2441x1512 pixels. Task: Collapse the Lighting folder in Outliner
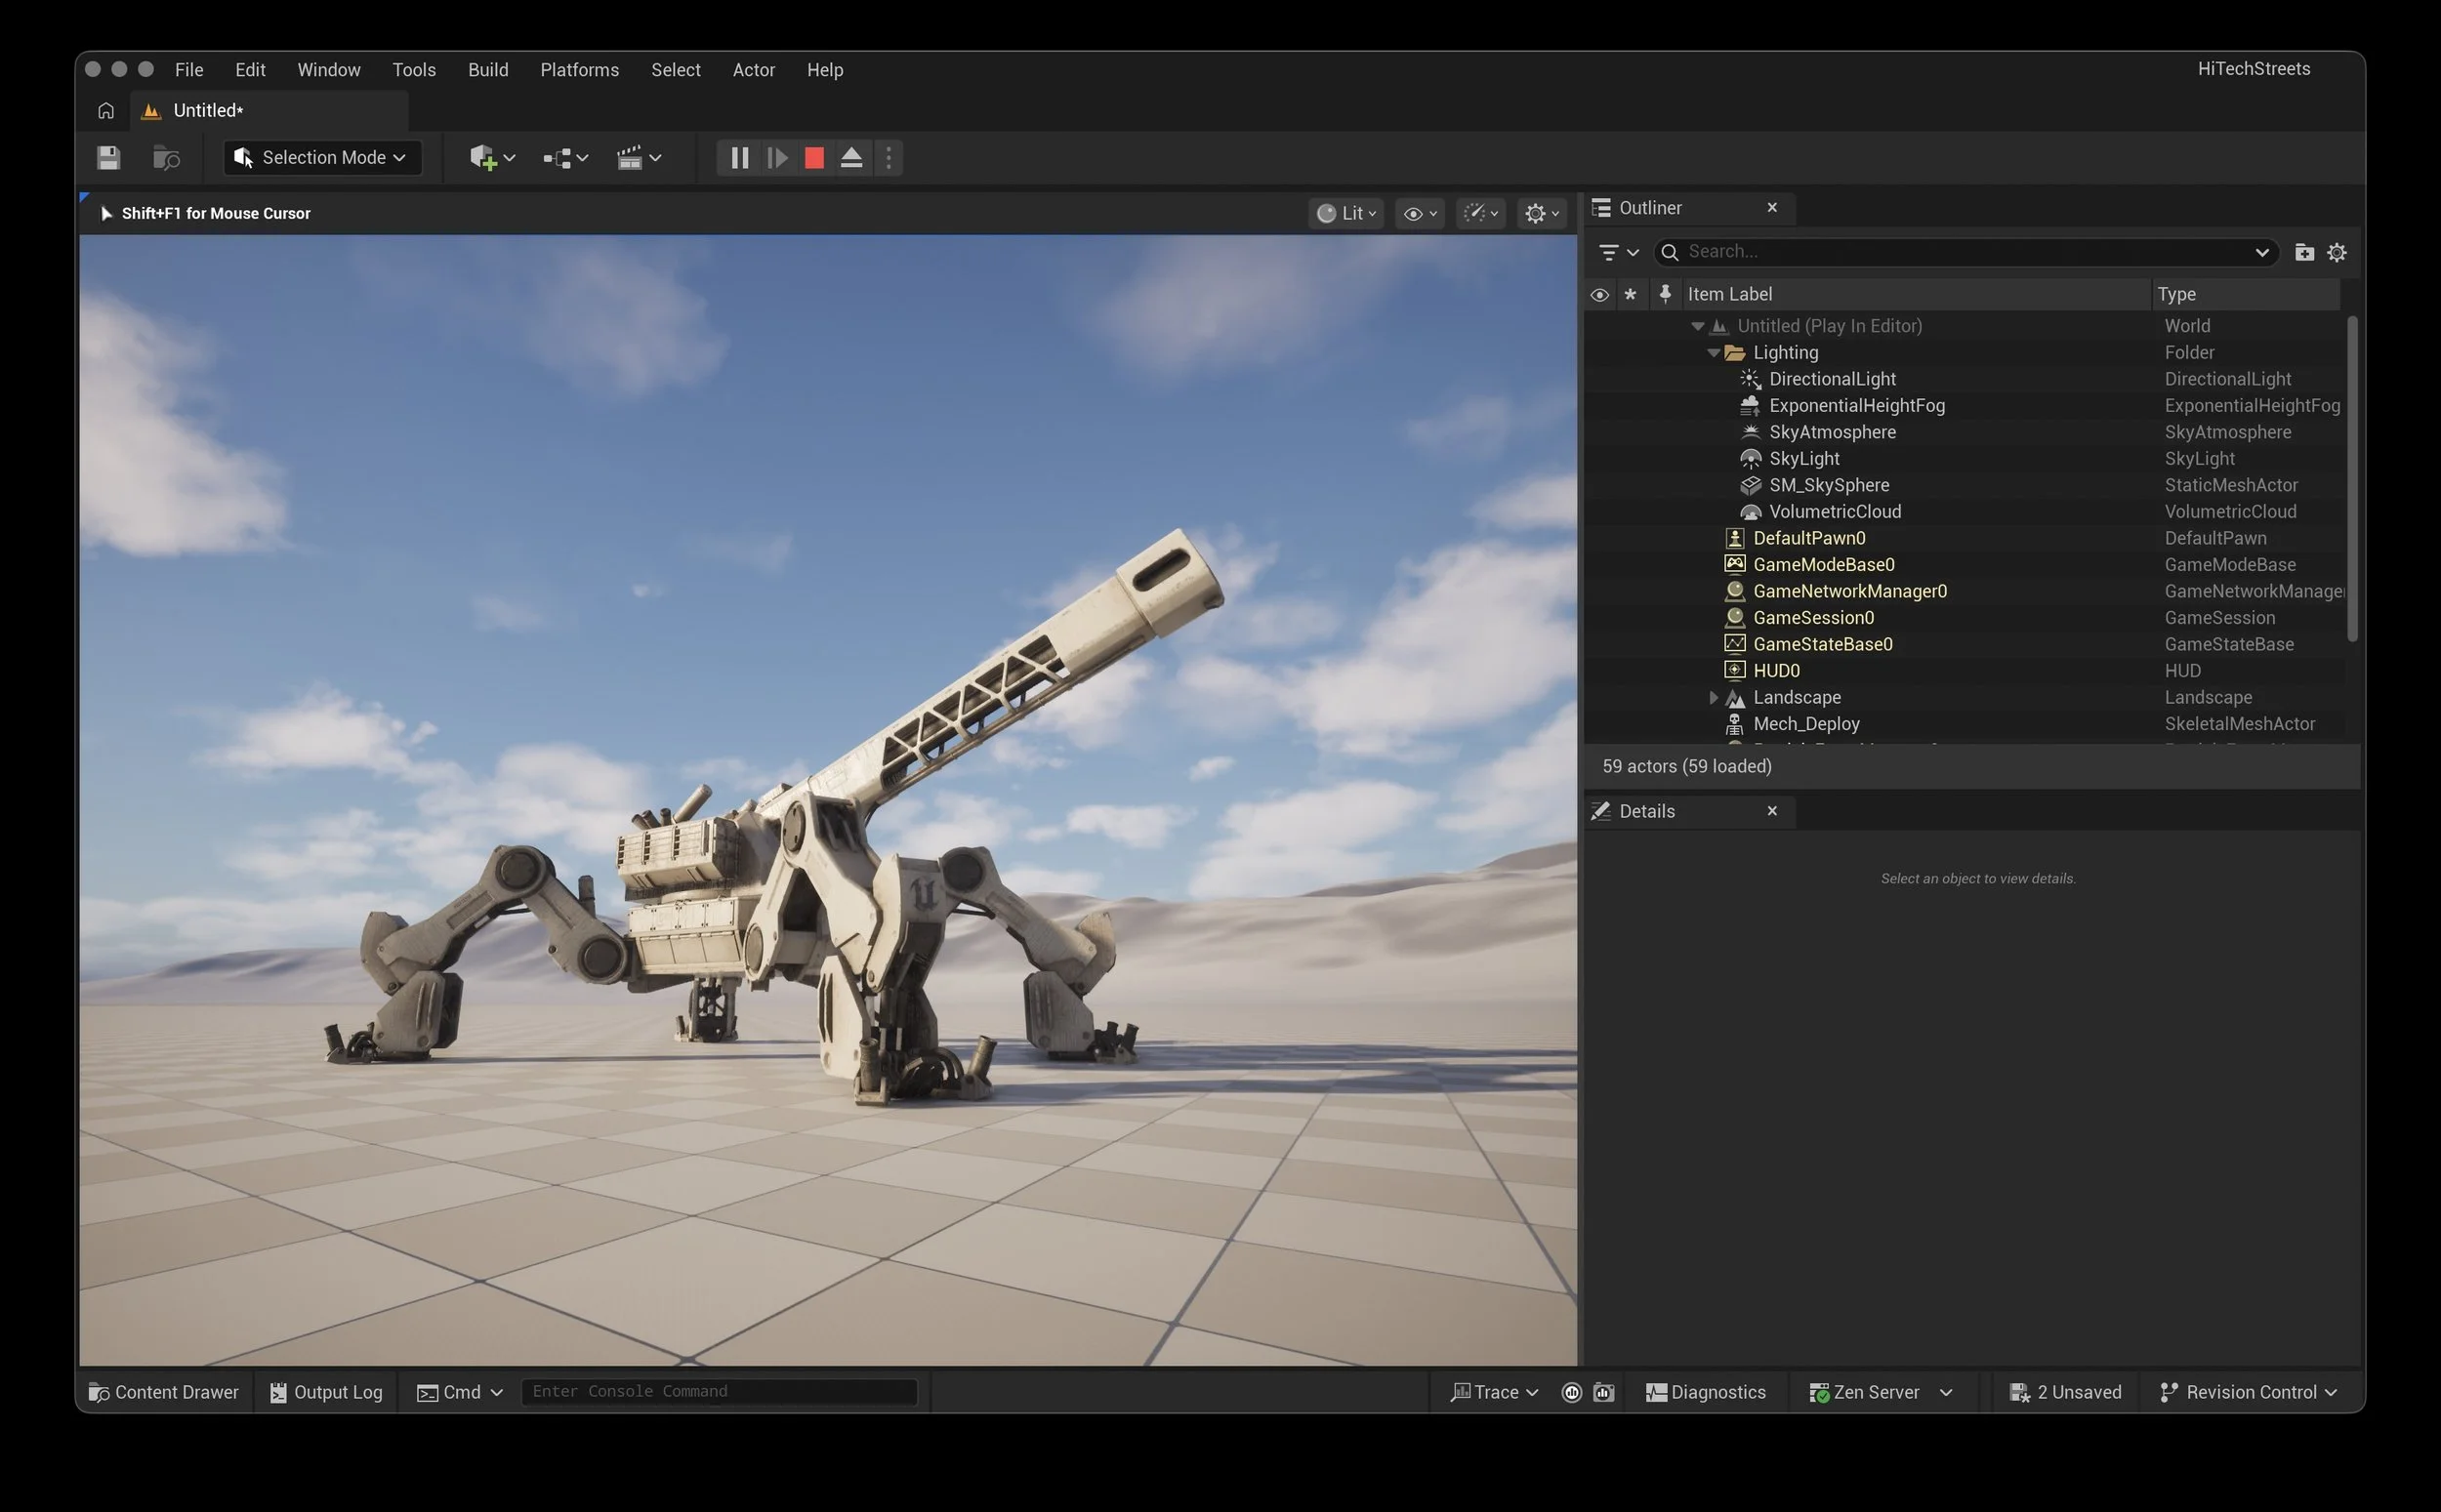click(x=1712, y=352)
